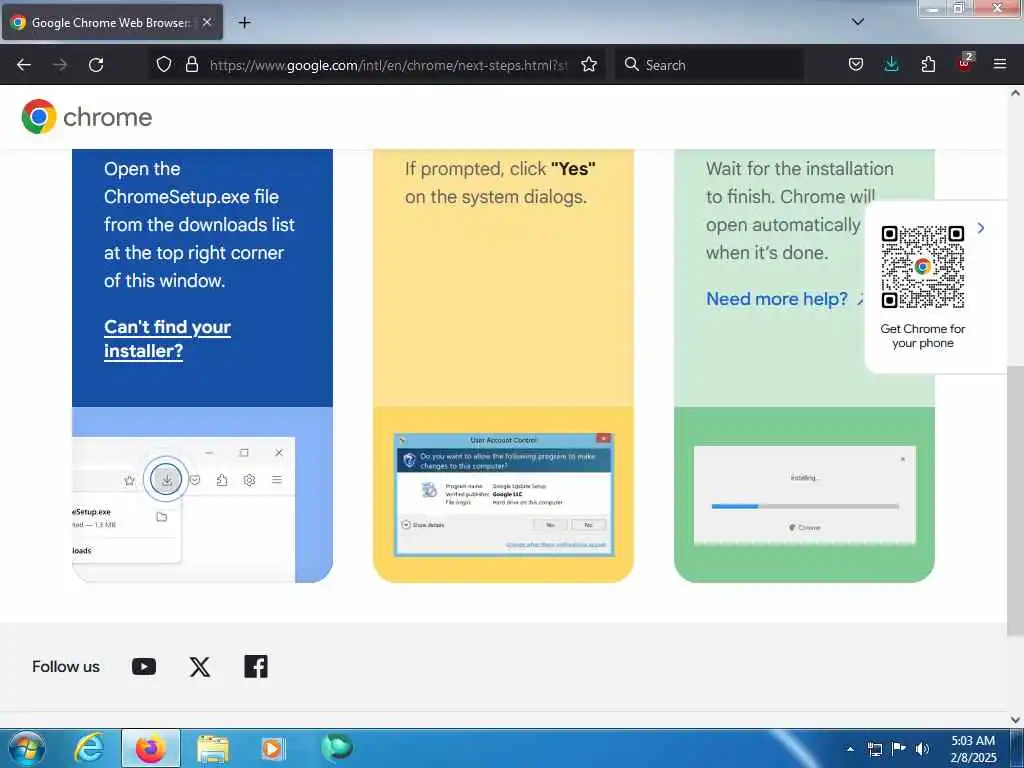1024x768 pixels.
Task: Open the Windows Start menu
Action: pyautogui.click(x=27, y=748)
